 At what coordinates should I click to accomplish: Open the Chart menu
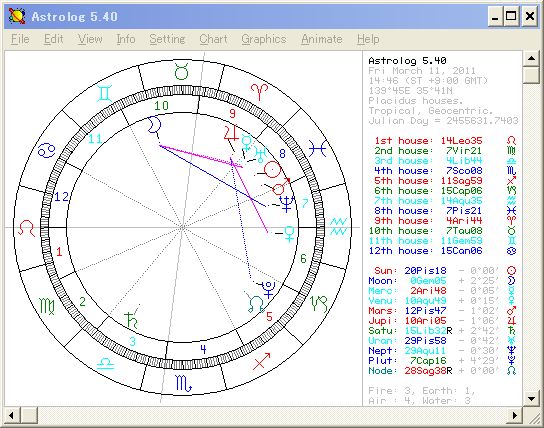pos(213,39)
